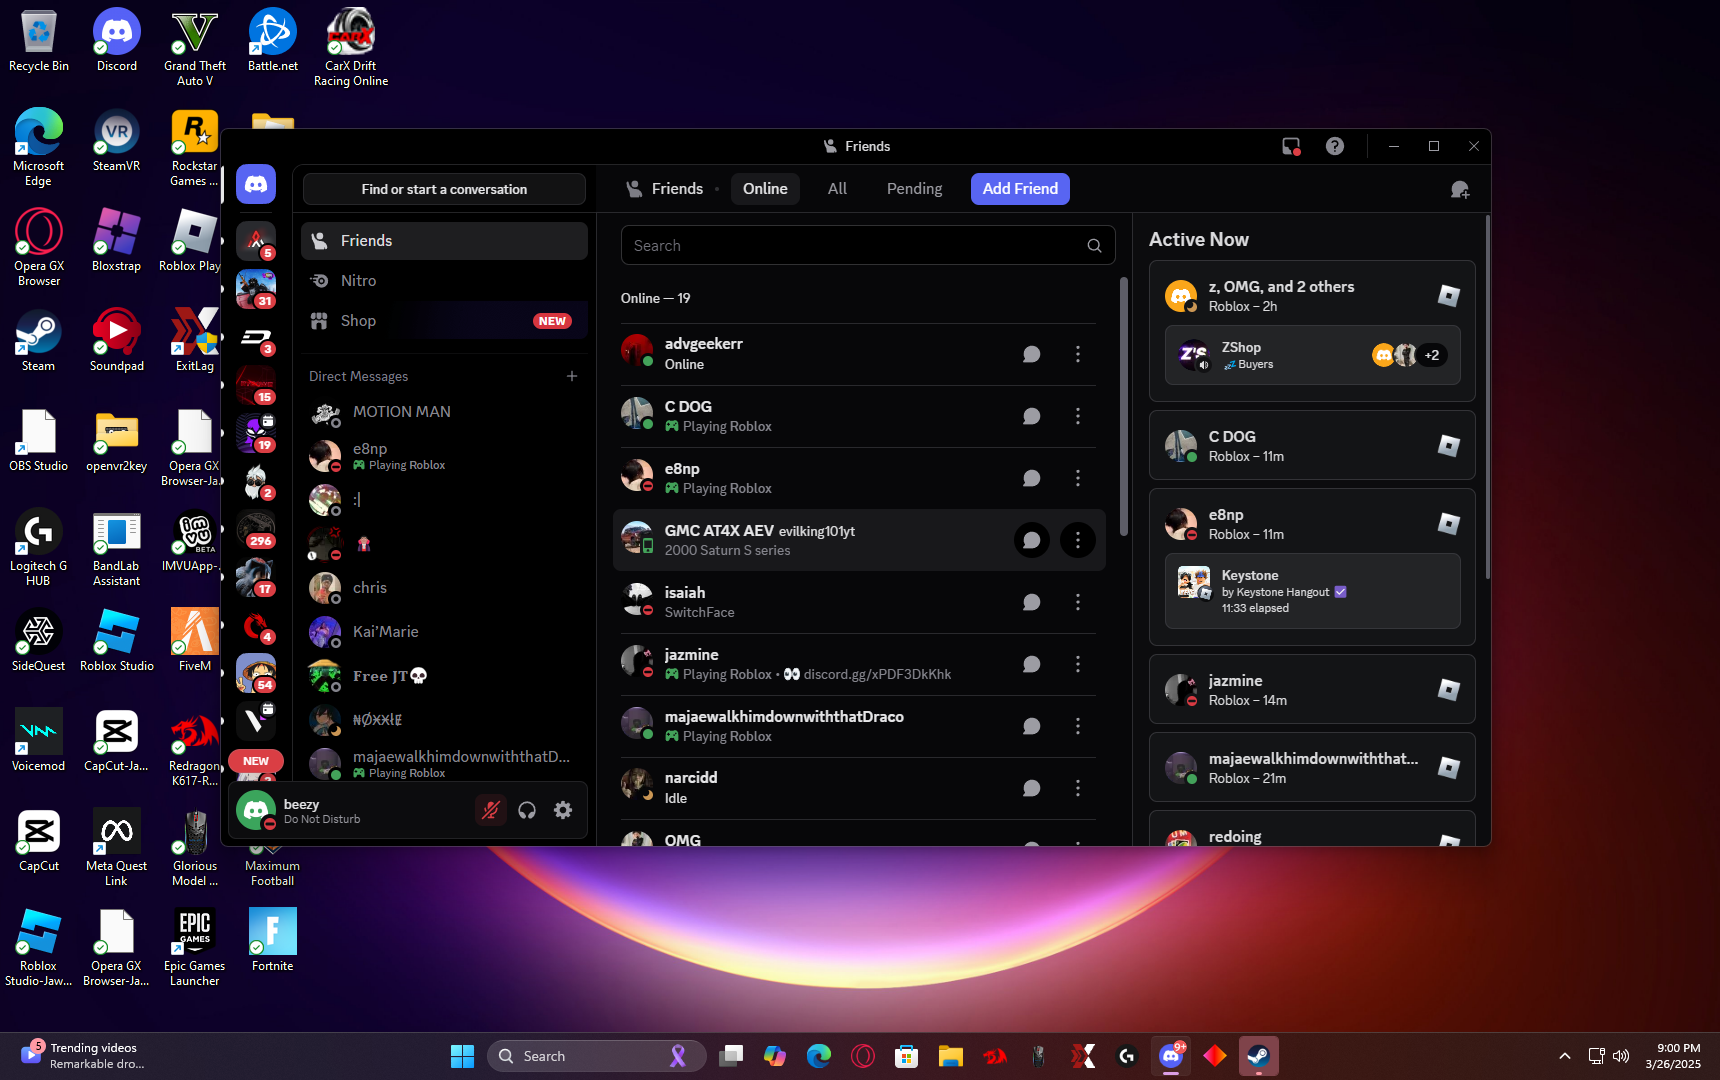The image size is (1720, 1080).
Task: Open more options for GMC AT4X AEV
Action: click(x=1078, y=540)
